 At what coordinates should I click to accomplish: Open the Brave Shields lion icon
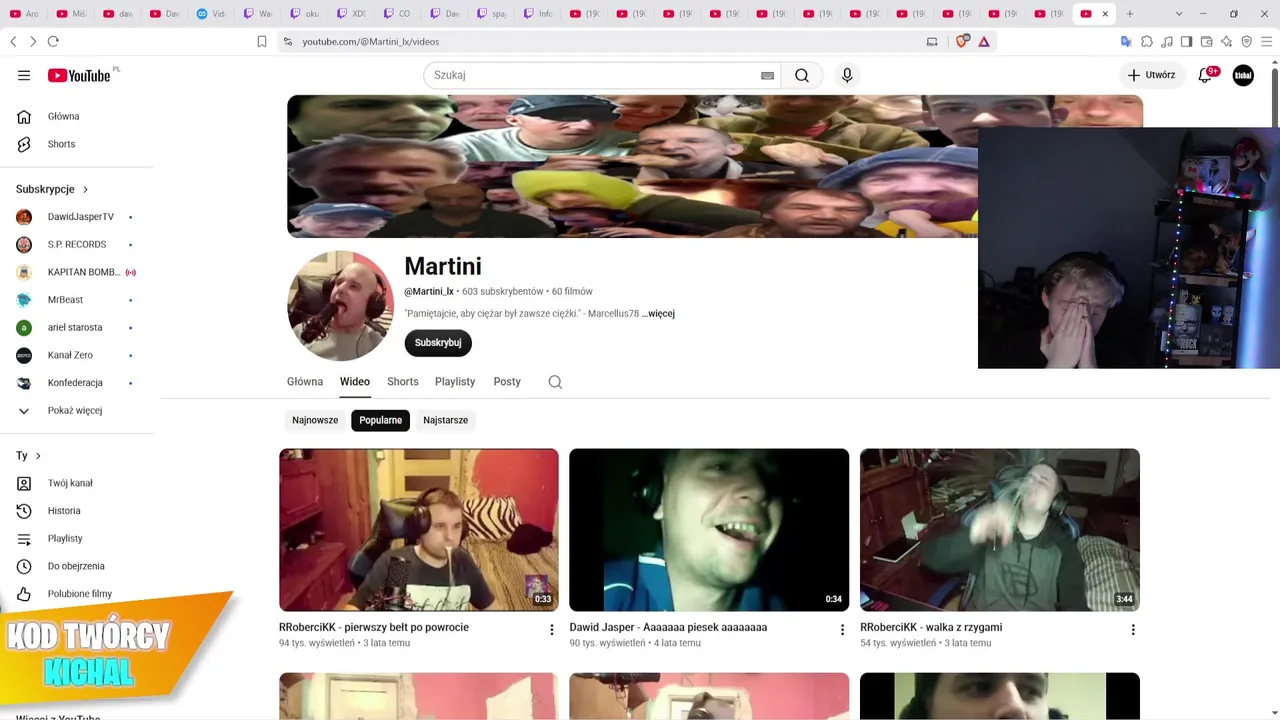963,41
